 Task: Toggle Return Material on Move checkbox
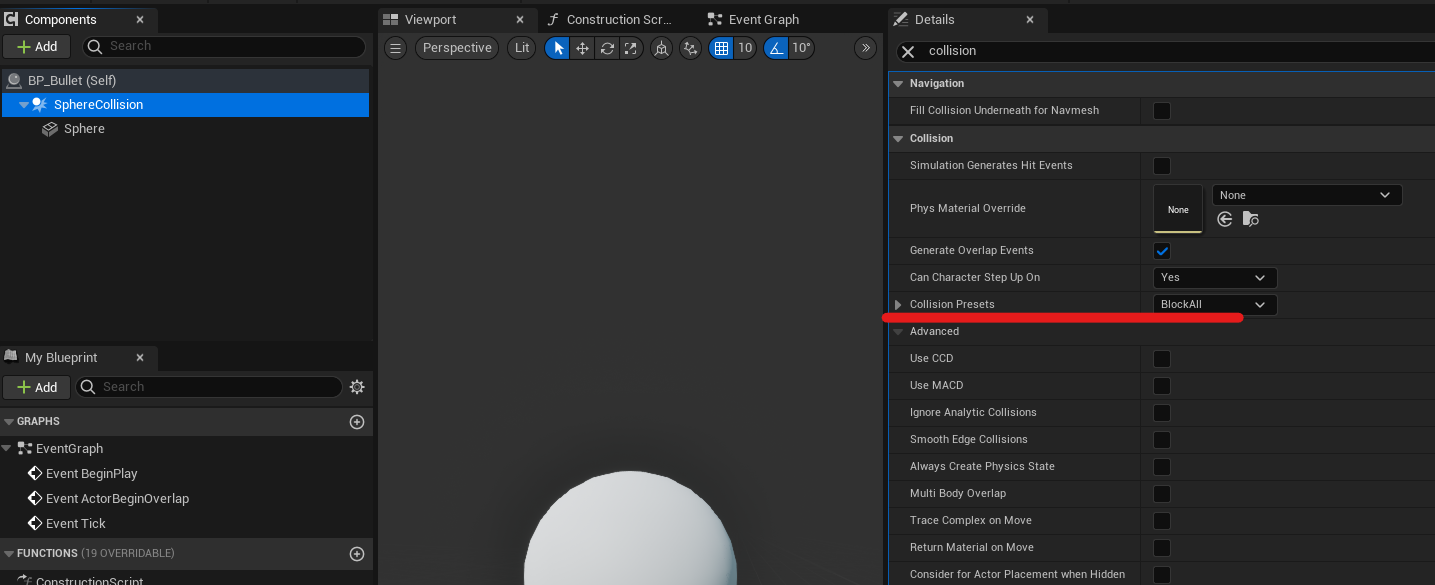[x=1162, y=548]
